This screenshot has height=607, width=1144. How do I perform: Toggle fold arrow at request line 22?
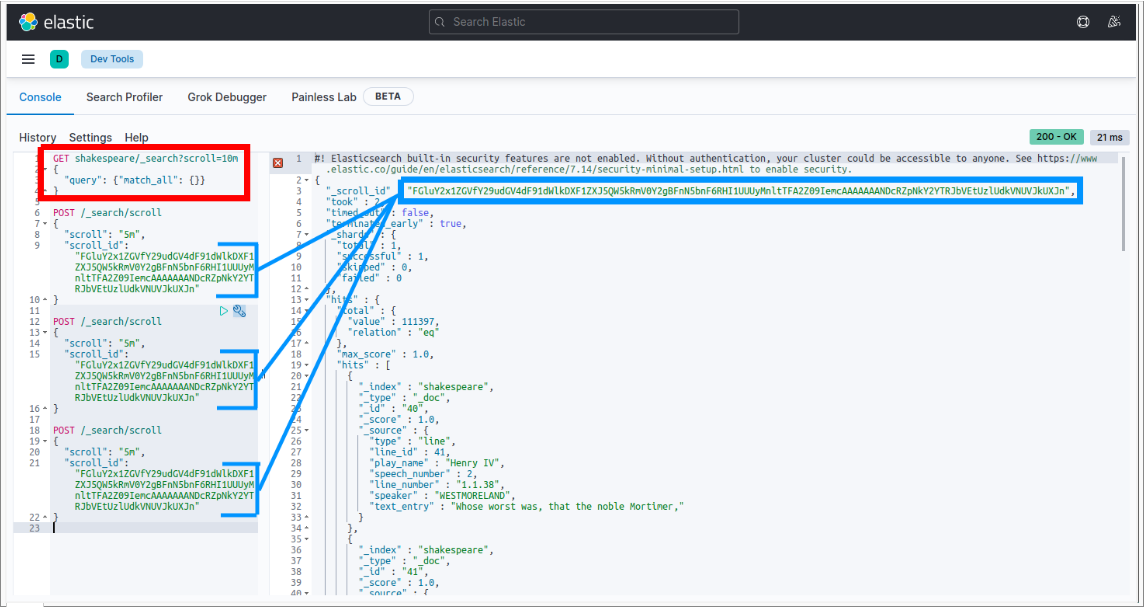click(x=45, y=517)
